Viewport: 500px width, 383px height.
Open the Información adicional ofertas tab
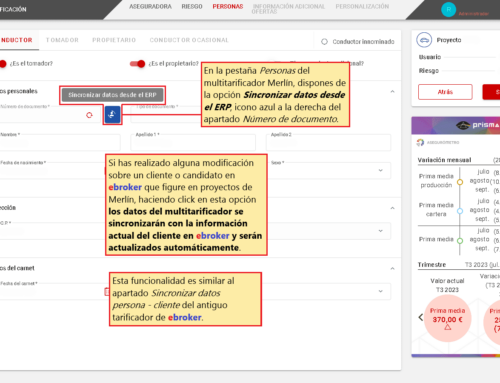coord(288,9)
